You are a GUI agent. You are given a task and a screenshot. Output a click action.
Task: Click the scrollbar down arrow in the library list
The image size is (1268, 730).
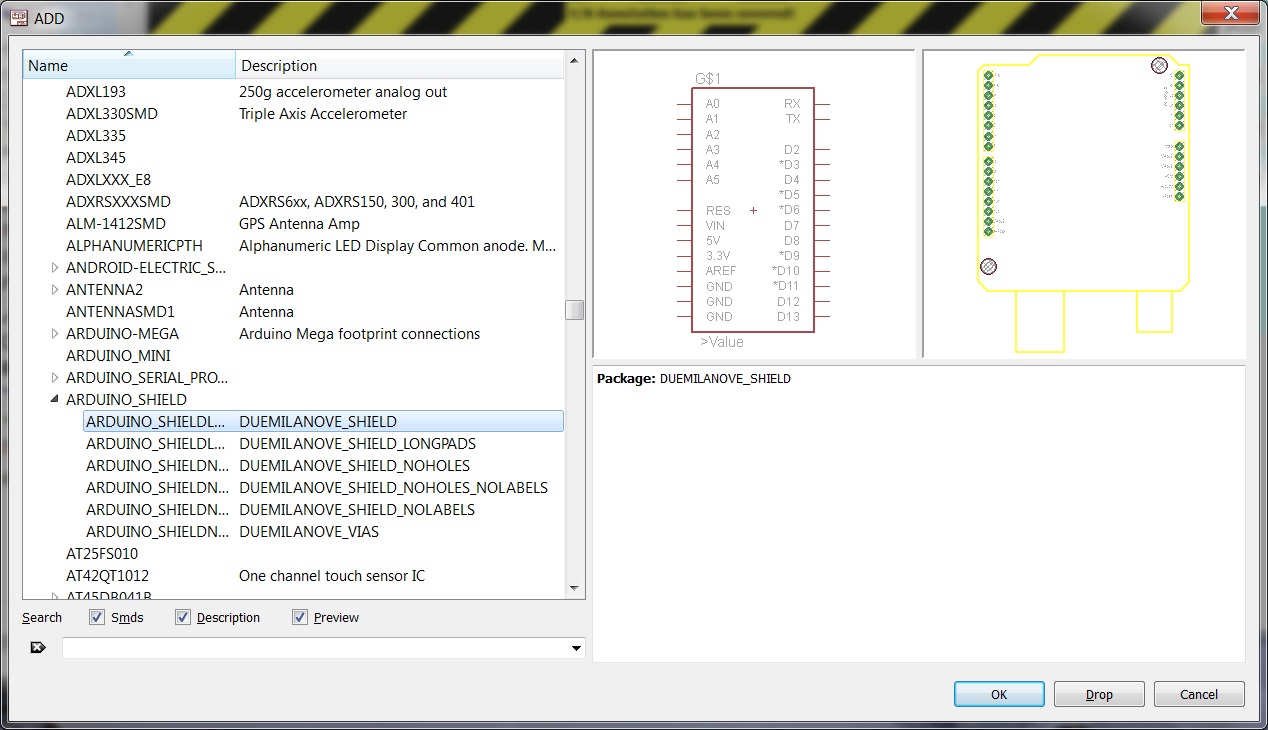tap(574, 589)
